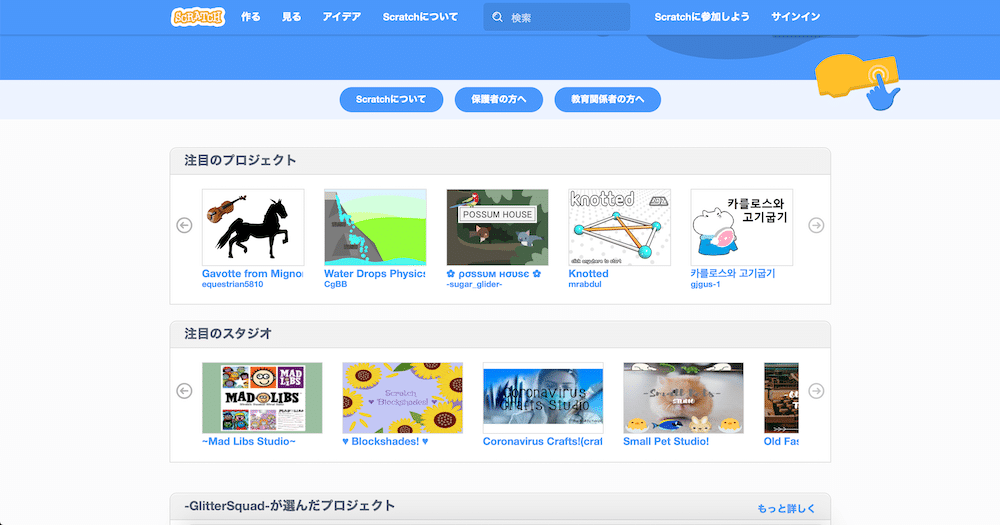Click the 注目のプロジェクト section heading
1000x525 pixels.
pos(240,160)
